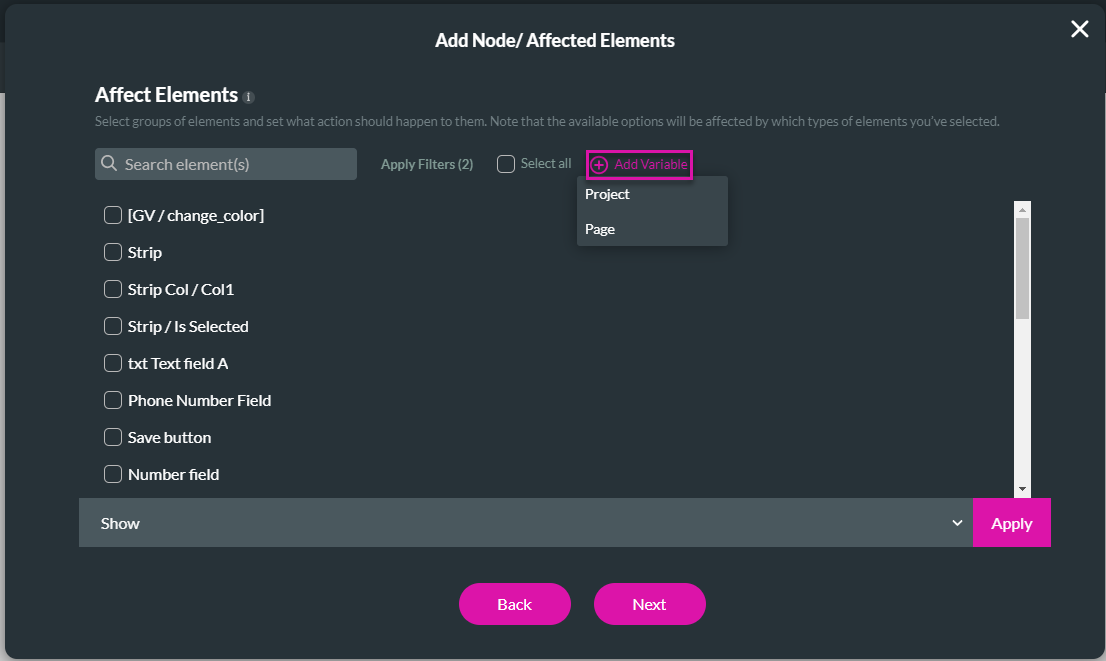Click the plus icon next to Add Variable
The image size is (1106, 661).
point(597,164)
